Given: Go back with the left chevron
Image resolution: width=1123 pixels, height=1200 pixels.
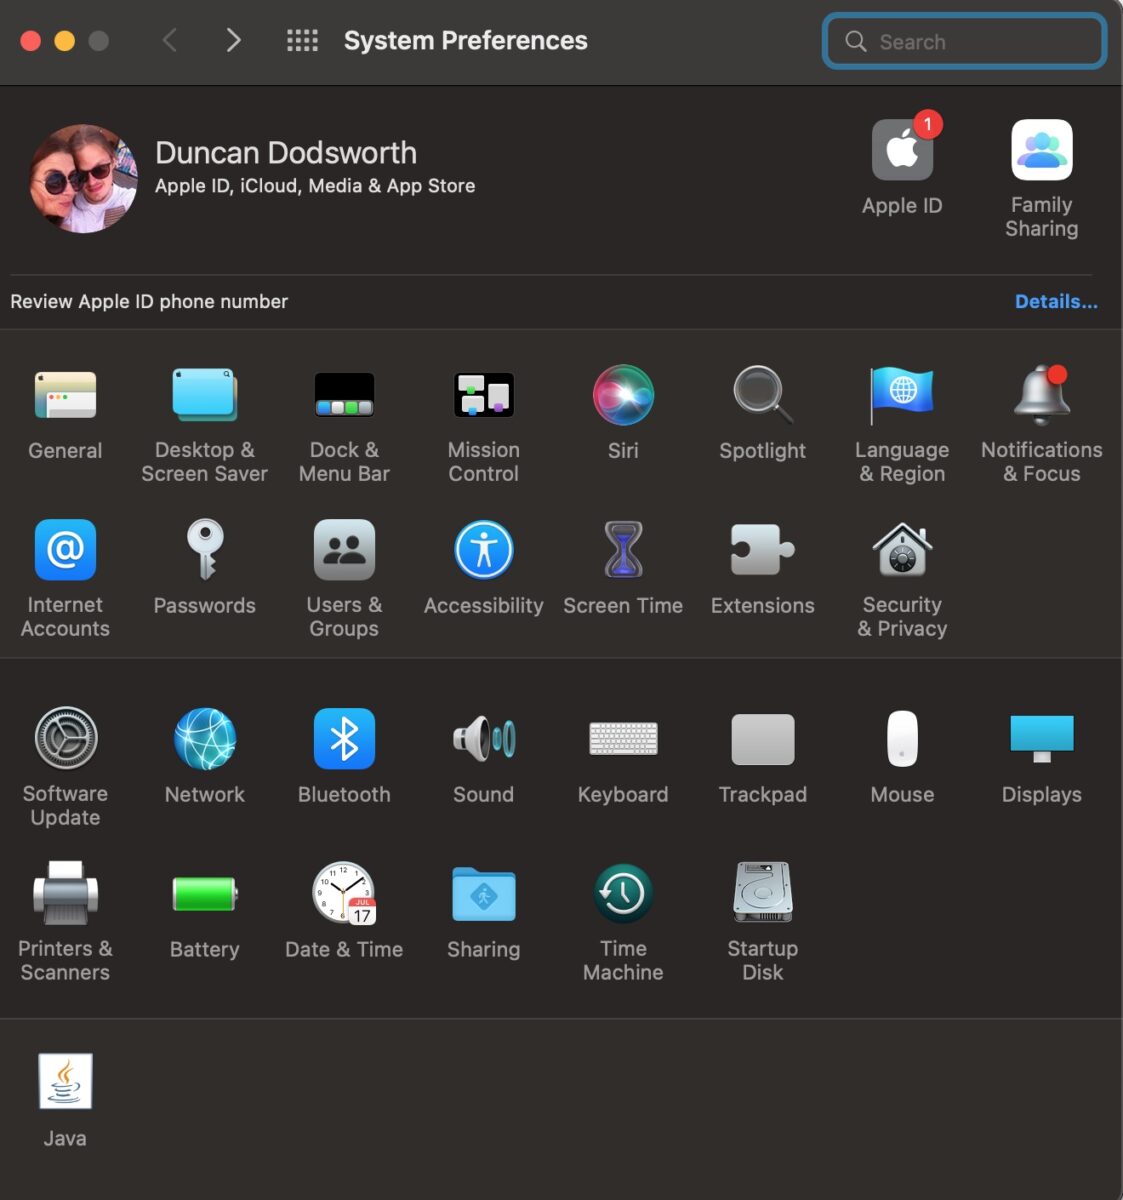Looking at the screenshot, I should 170,40.
